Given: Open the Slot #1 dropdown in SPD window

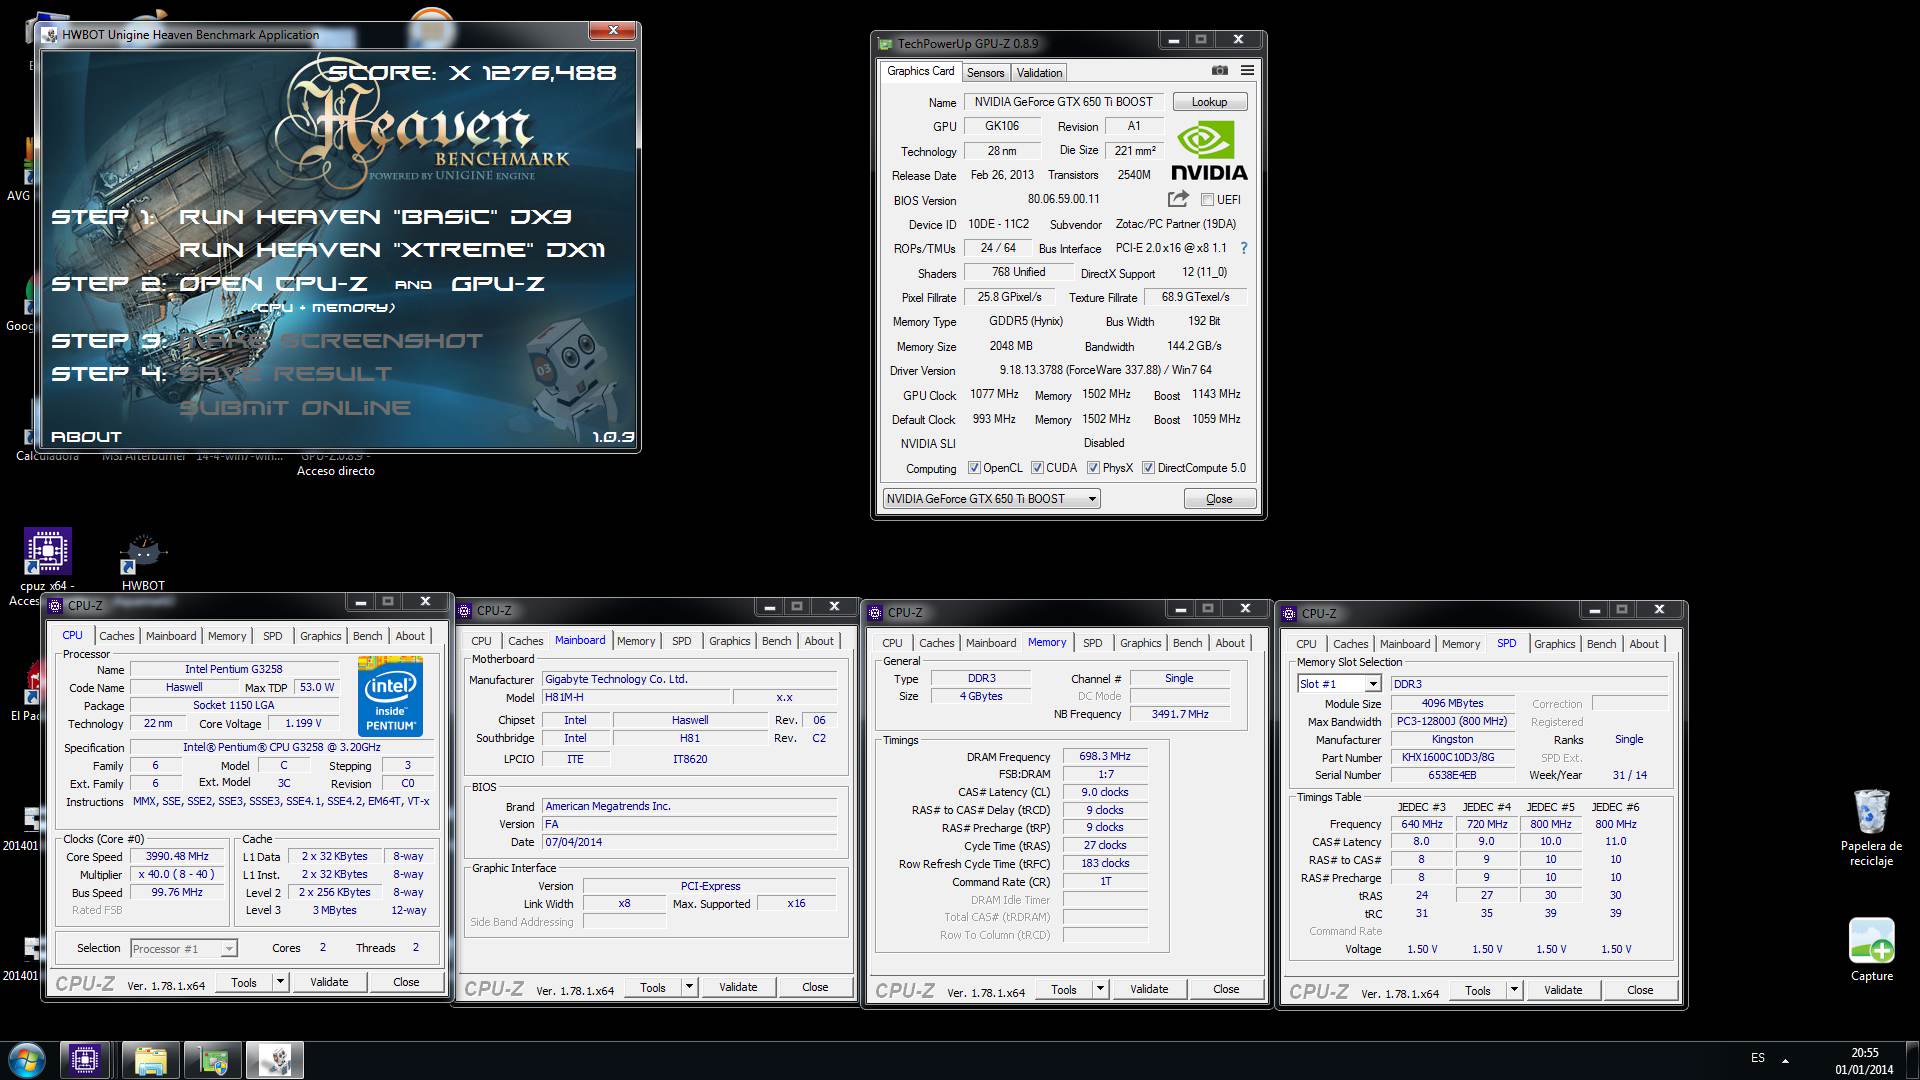Looking at the screenshot, I should (1339, 684).
